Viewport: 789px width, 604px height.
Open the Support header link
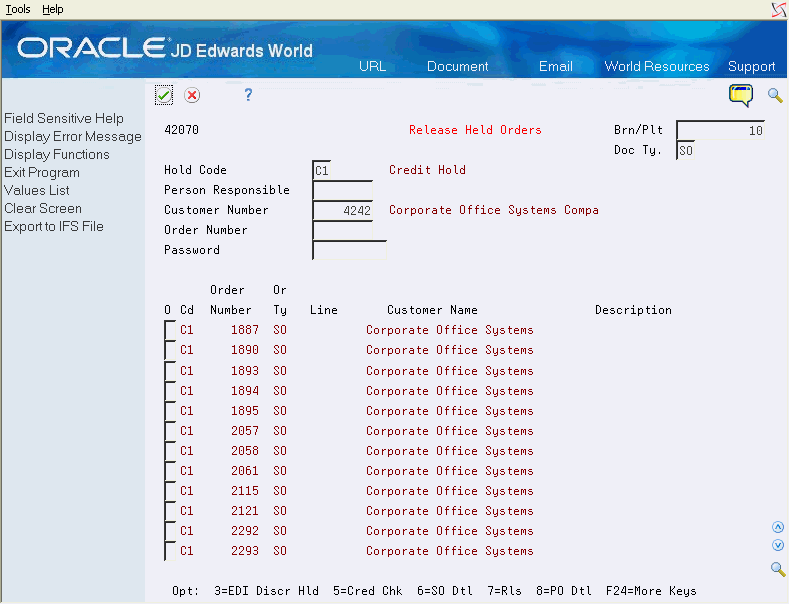coord(751,66)
